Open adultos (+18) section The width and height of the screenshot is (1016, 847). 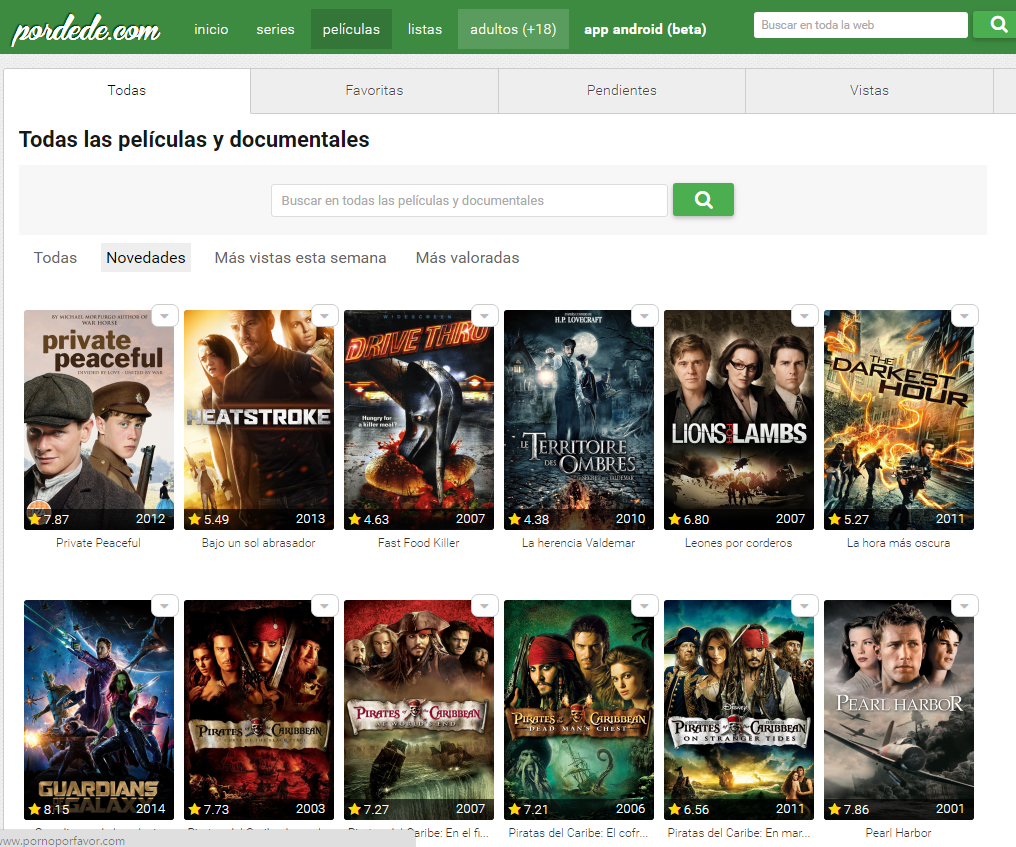pos(513,29)
